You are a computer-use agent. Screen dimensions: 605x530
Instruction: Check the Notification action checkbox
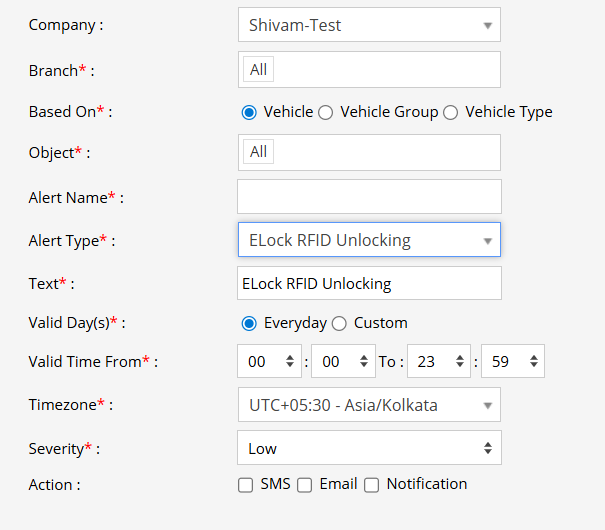pos(371,485)
